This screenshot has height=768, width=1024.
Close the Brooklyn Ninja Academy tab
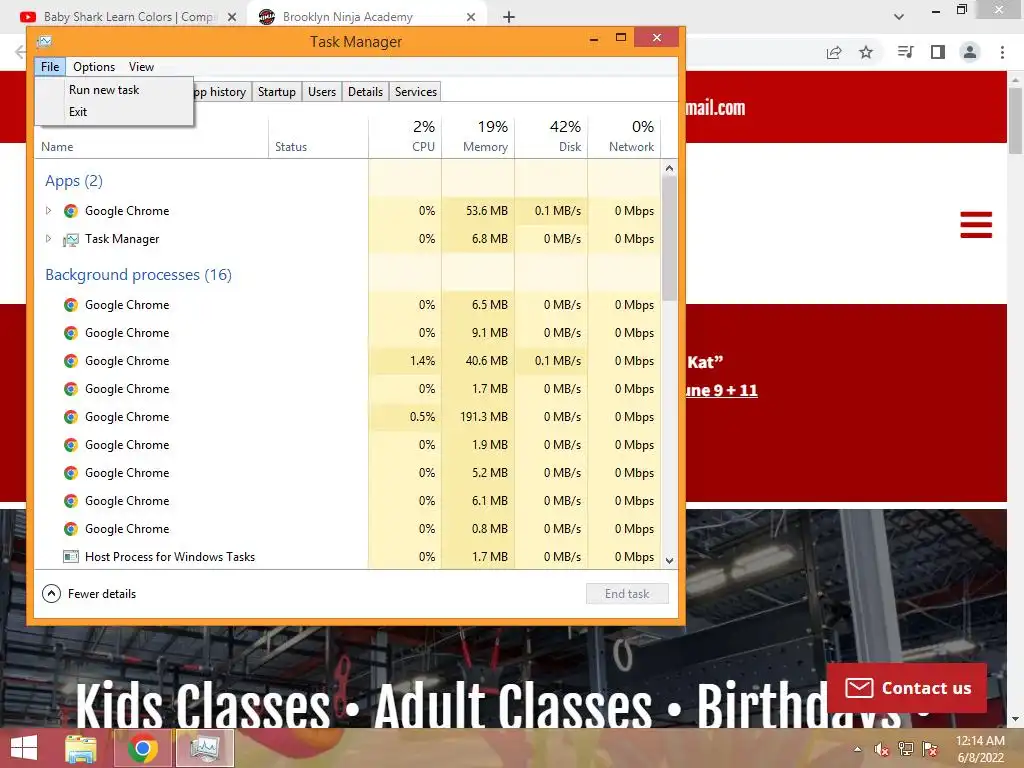point(471,17)
